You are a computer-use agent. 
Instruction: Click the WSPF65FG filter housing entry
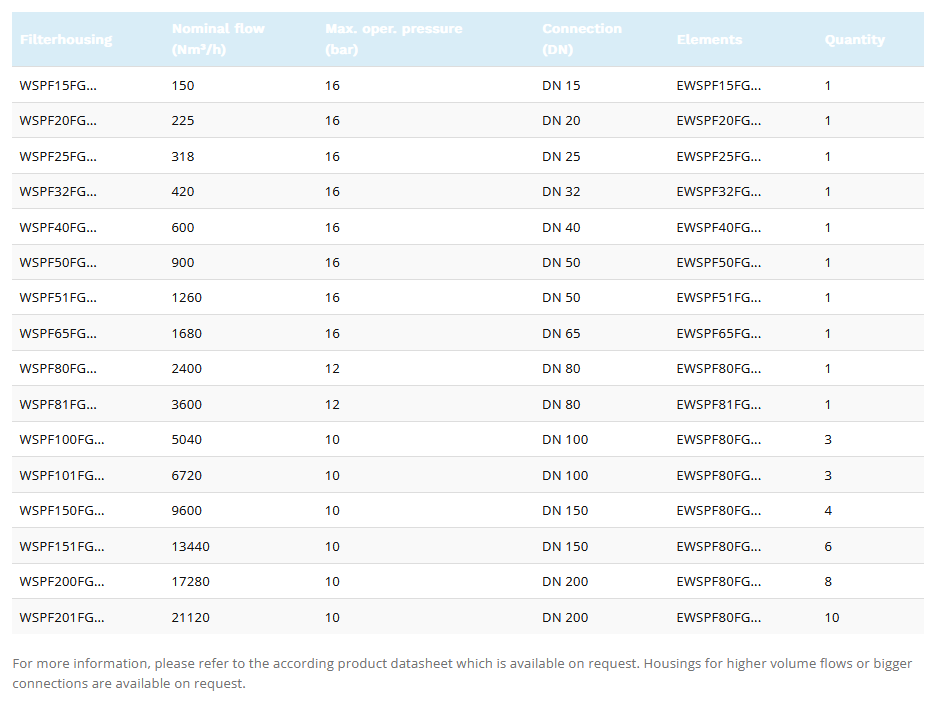(x=58, y=334)
